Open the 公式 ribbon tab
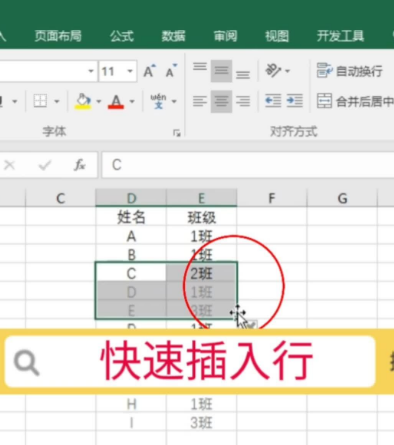Screen dimensions: 394x445 [122, 36]
